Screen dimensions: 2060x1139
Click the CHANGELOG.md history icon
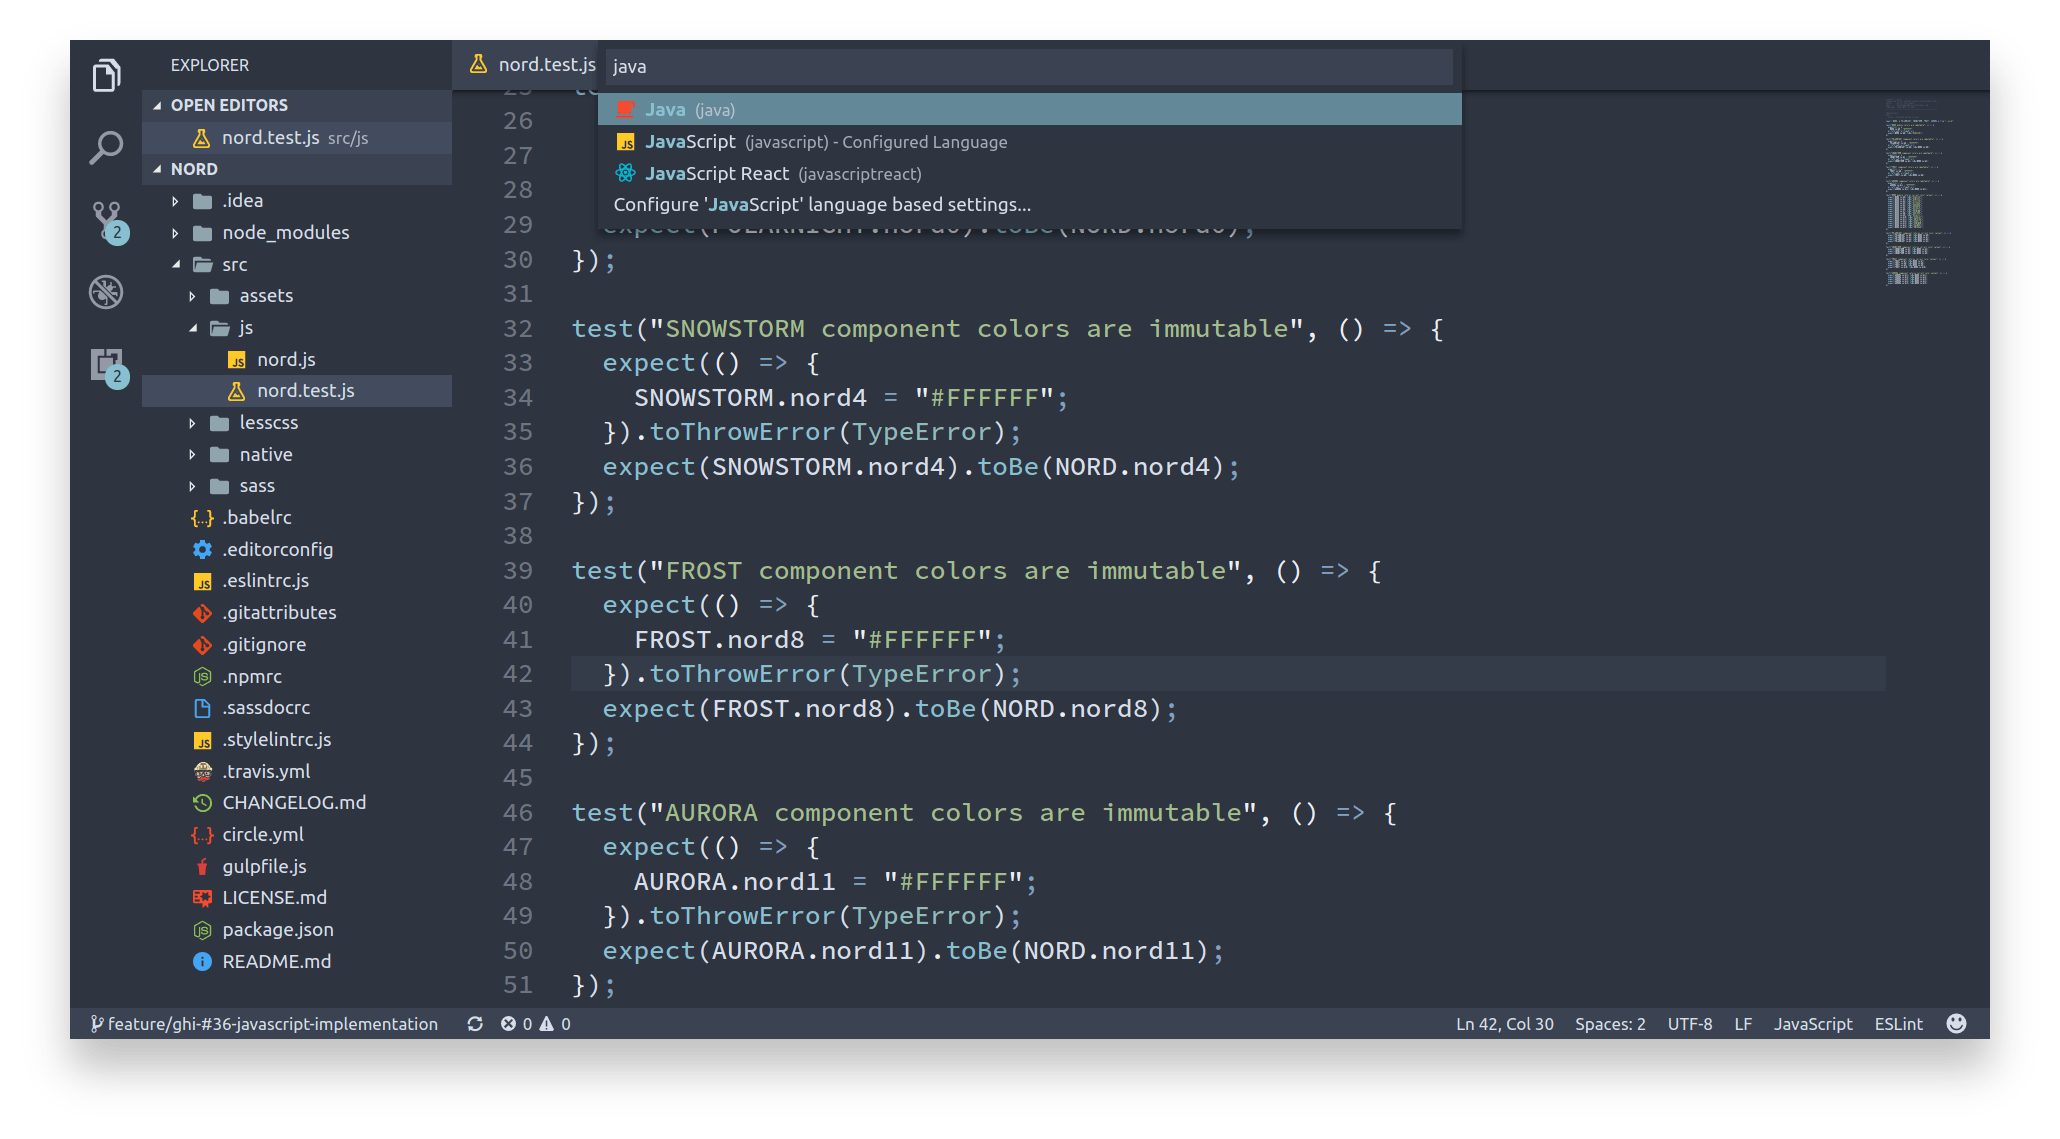pyautogui.click(x=202, y=802)
